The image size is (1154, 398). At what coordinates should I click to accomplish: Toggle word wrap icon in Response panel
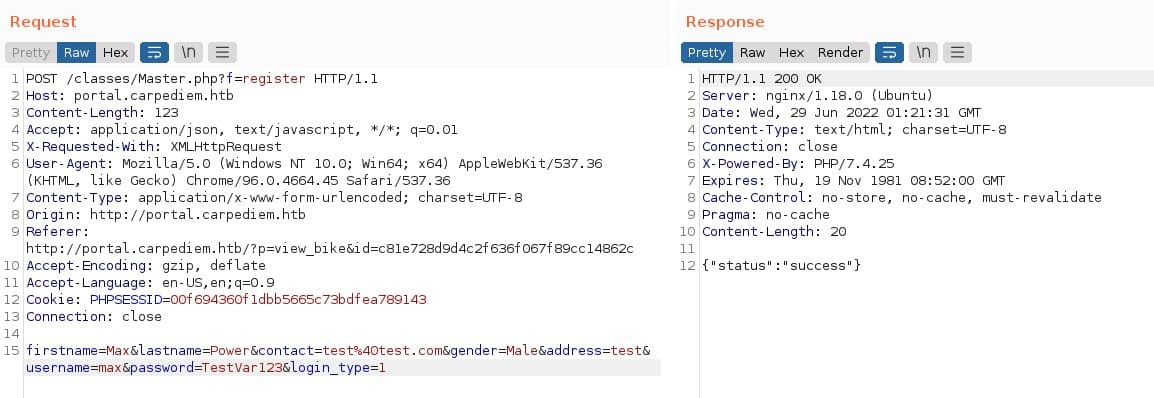click(x=889, y=52)
